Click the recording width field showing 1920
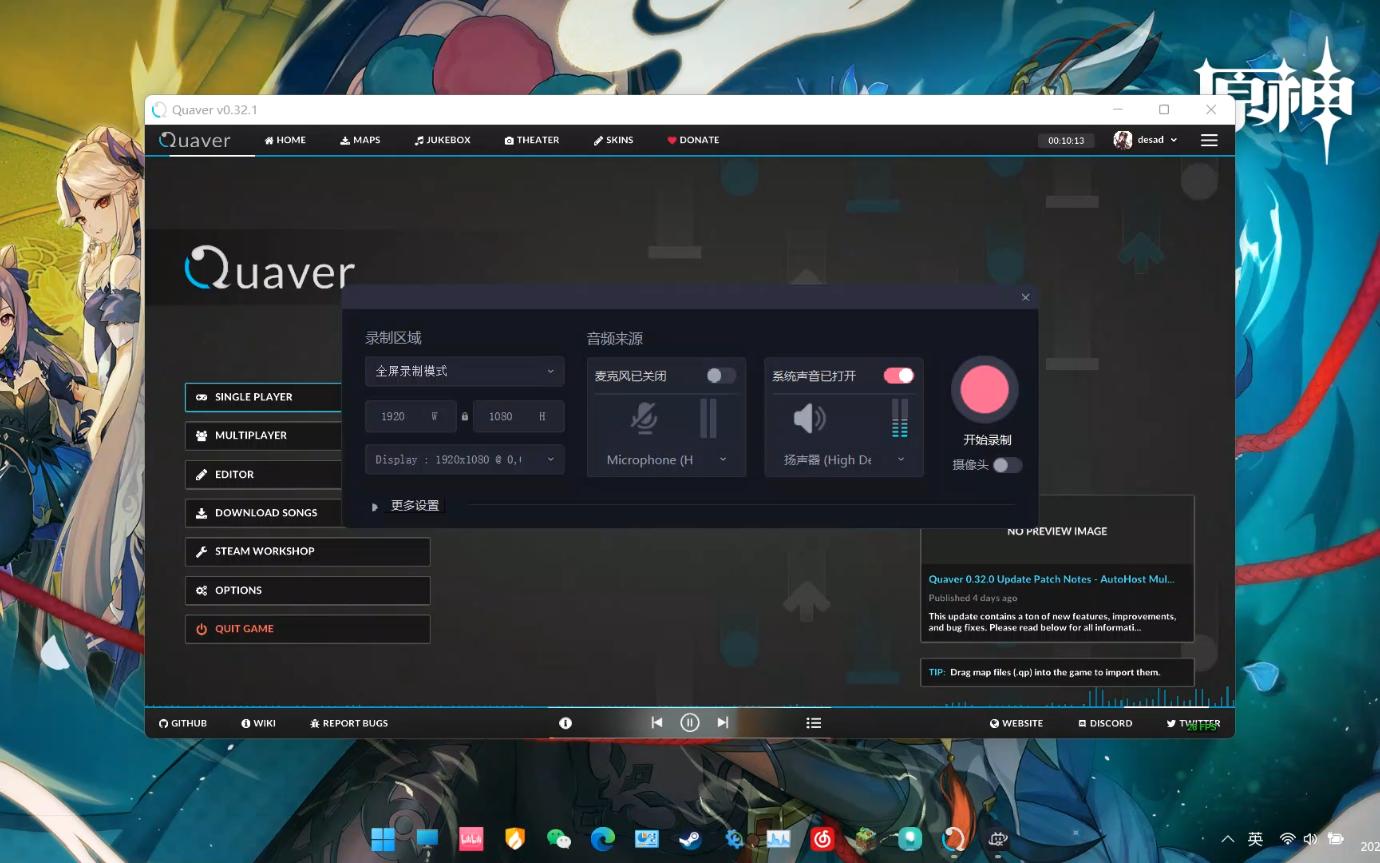Screen dimensions: 1380x863 click(410, 417)
